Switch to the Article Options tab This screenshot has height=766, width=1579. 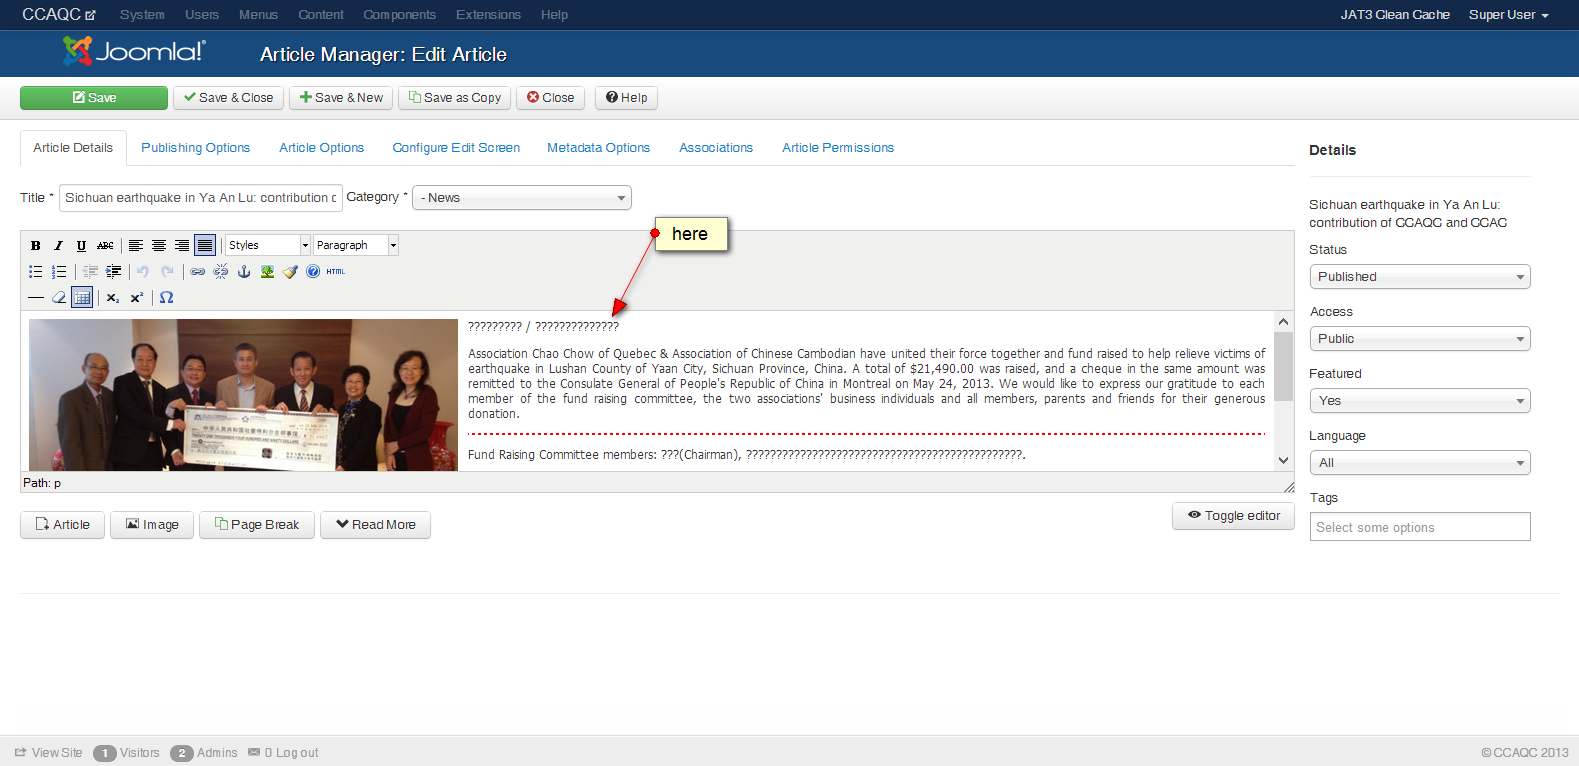coord(322,148)
